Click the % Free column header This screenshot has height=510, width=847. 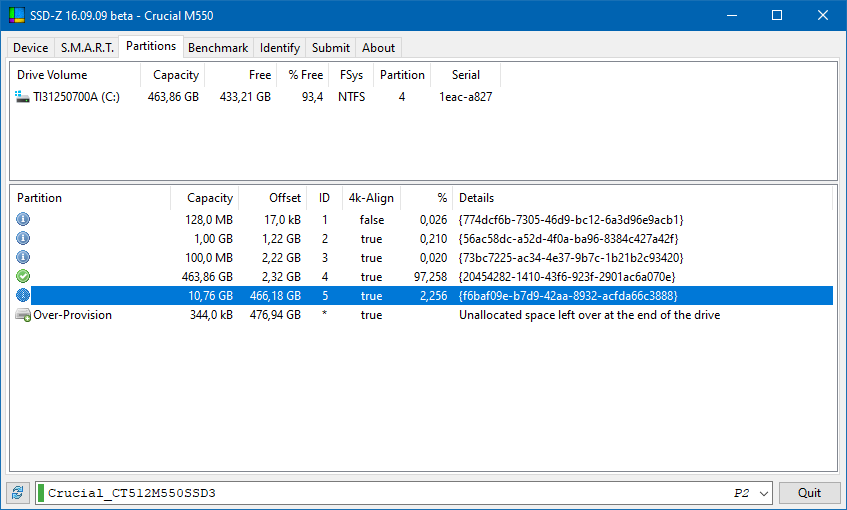(302, 75)
